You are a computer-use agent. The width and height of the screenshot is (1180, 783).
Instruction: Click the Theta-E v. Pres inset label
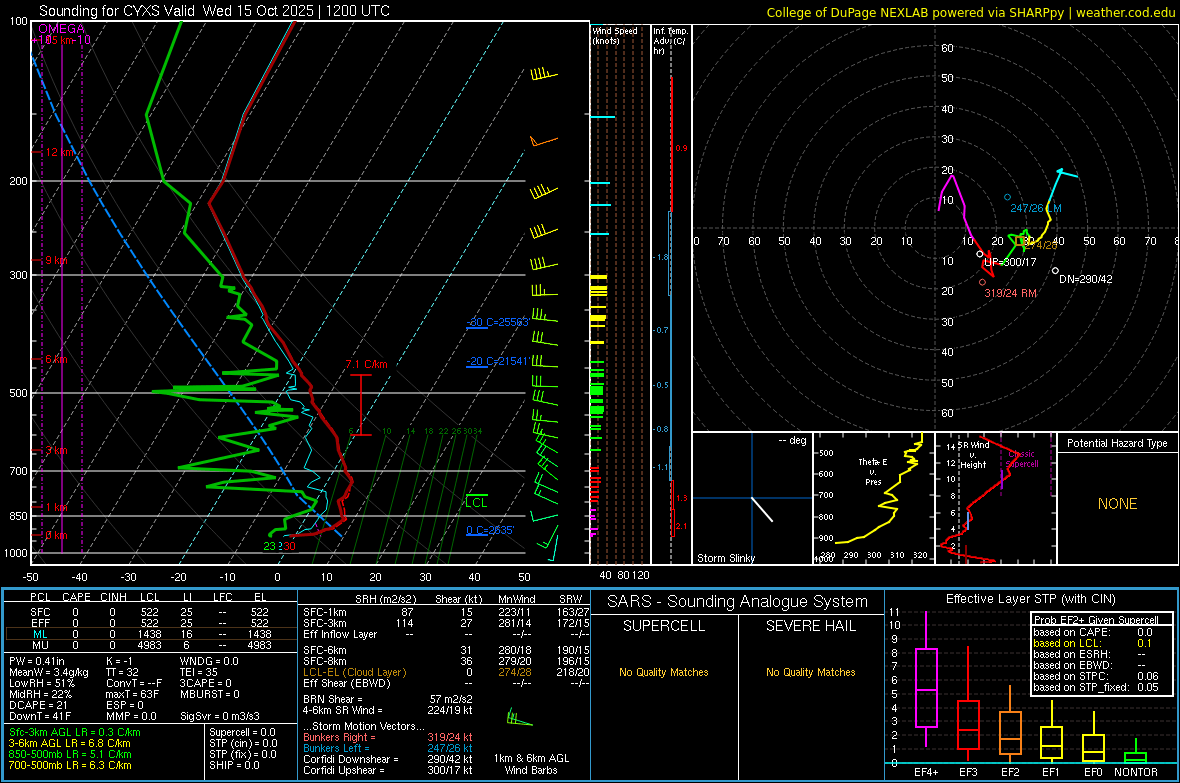[873, 472]
